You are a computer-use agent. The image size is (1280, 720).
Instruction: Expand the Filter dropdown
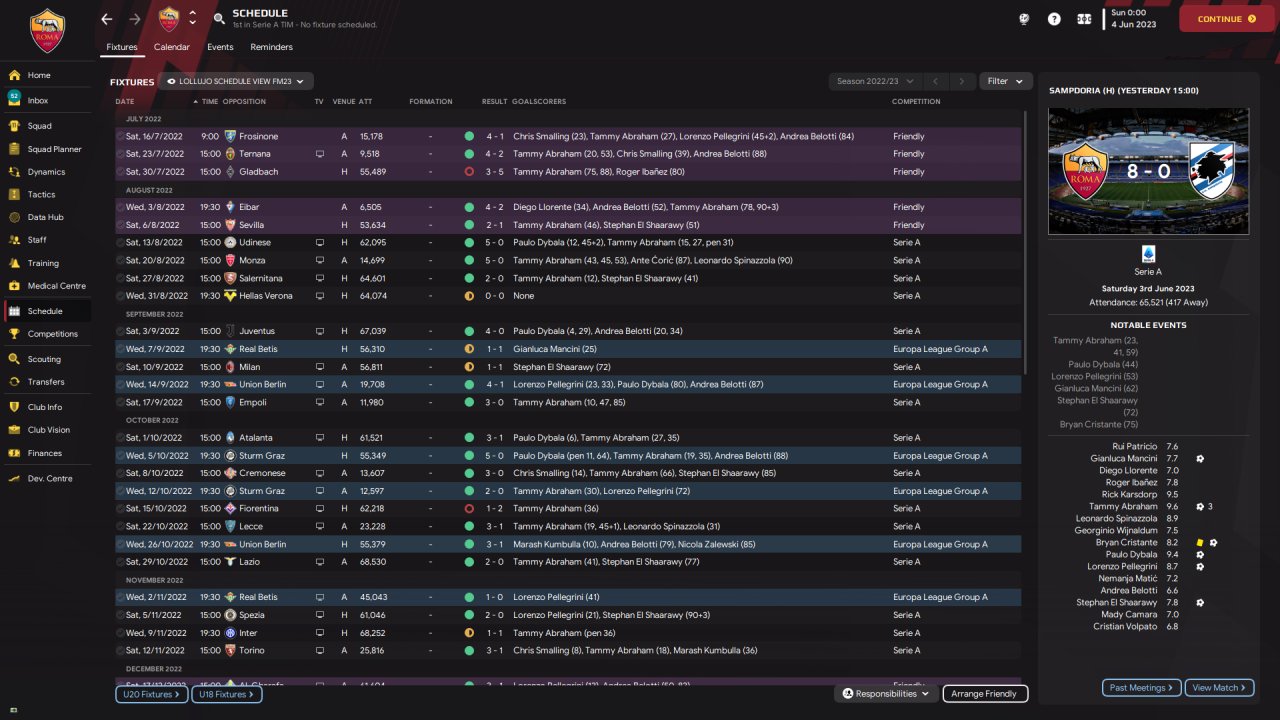tap(1006, 81)
